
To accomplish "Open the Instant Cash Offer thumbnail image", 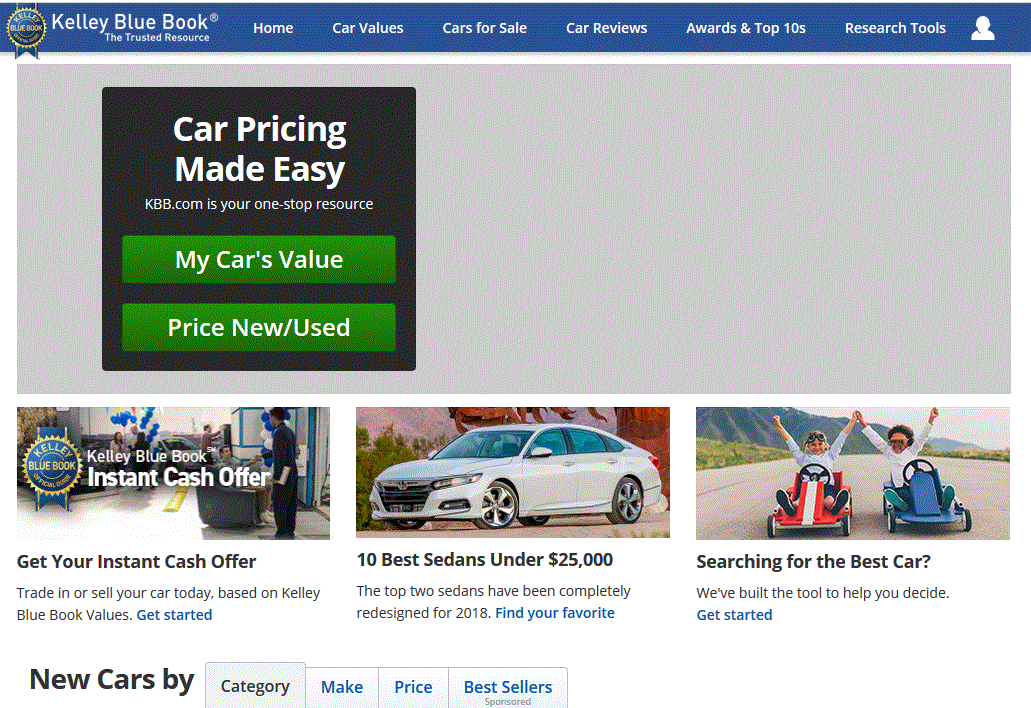I will pyautogui.click(x=174, y=473).
